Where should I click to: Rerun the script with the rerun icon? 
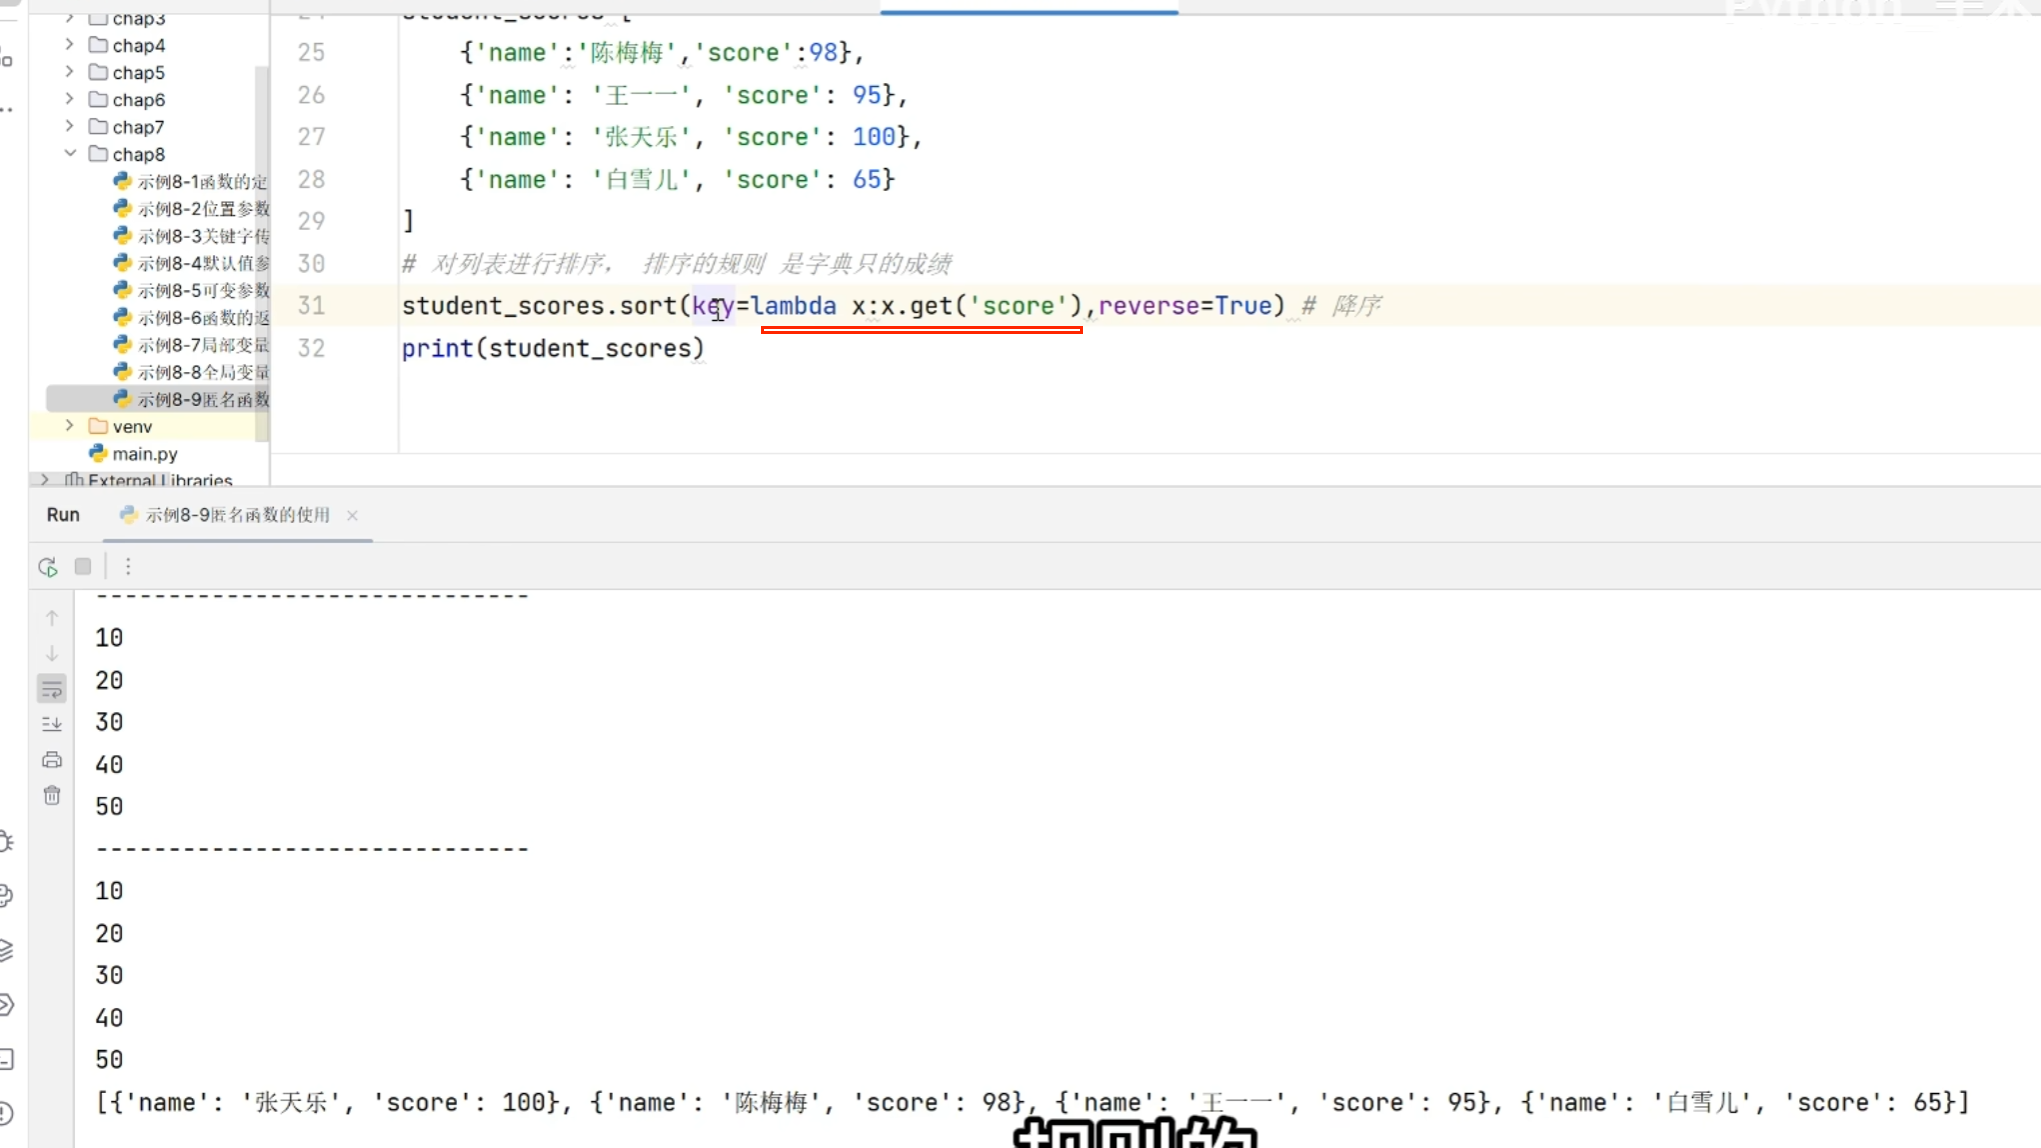coord(47,567)
